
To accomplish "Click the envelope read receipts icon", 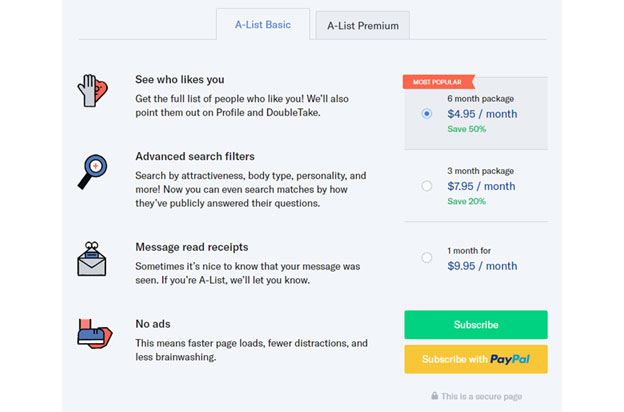I will coord(92,259).
